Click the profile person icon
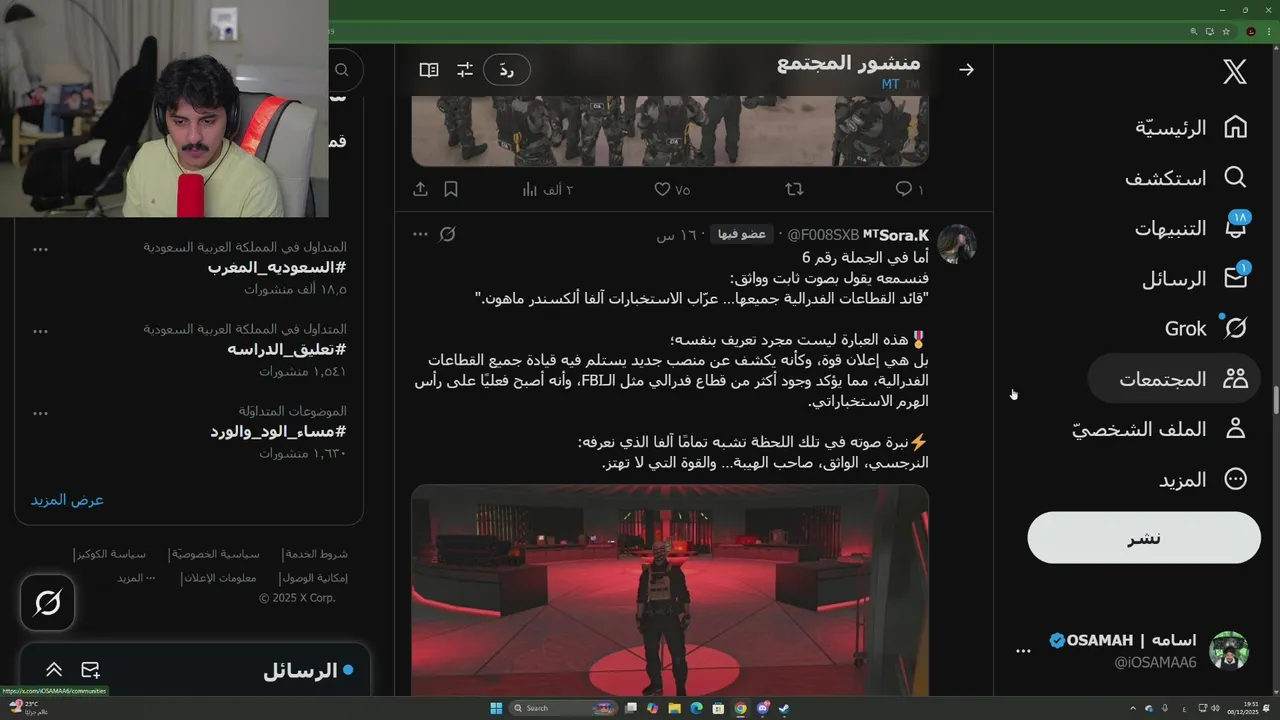This screenshot has width=1280, height=720. [x=1236, y=429]
